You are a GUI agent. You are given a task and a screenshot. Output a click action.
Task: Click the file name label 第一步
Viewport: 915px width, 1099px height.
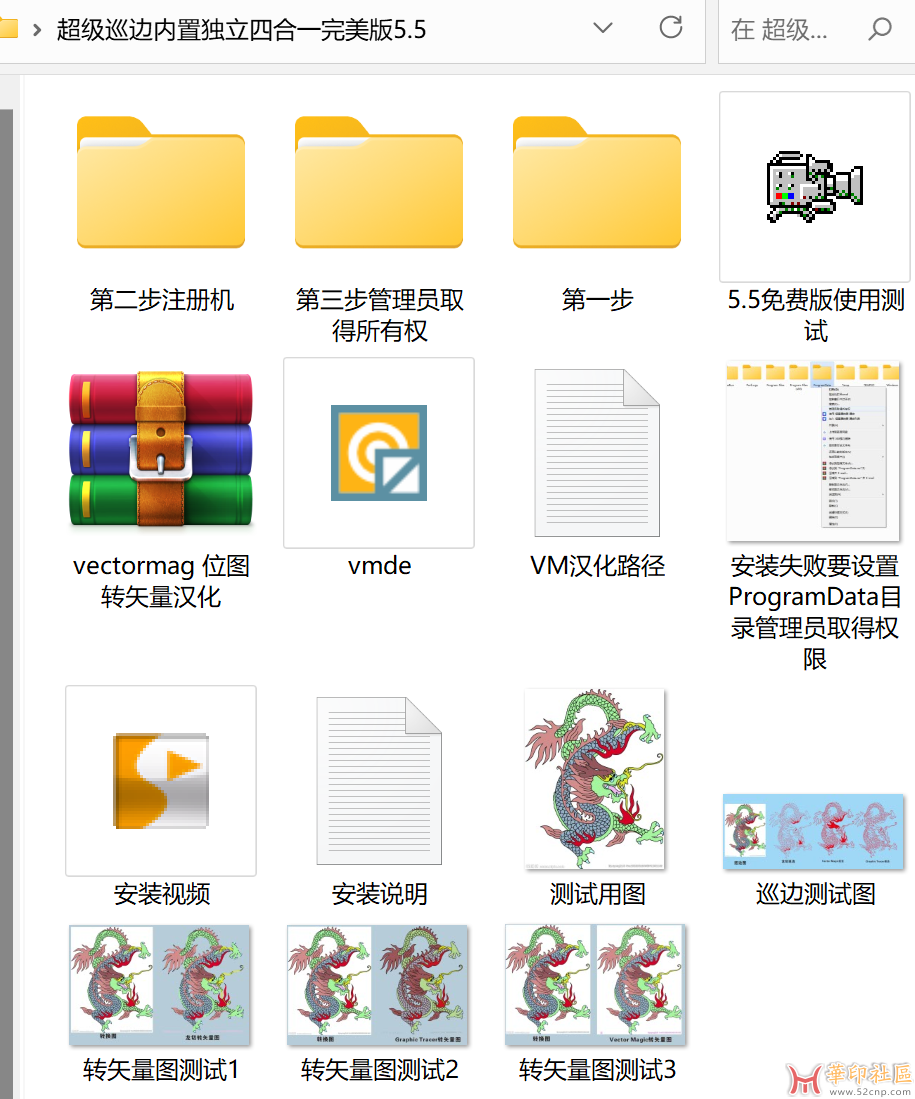coord(597,300)
